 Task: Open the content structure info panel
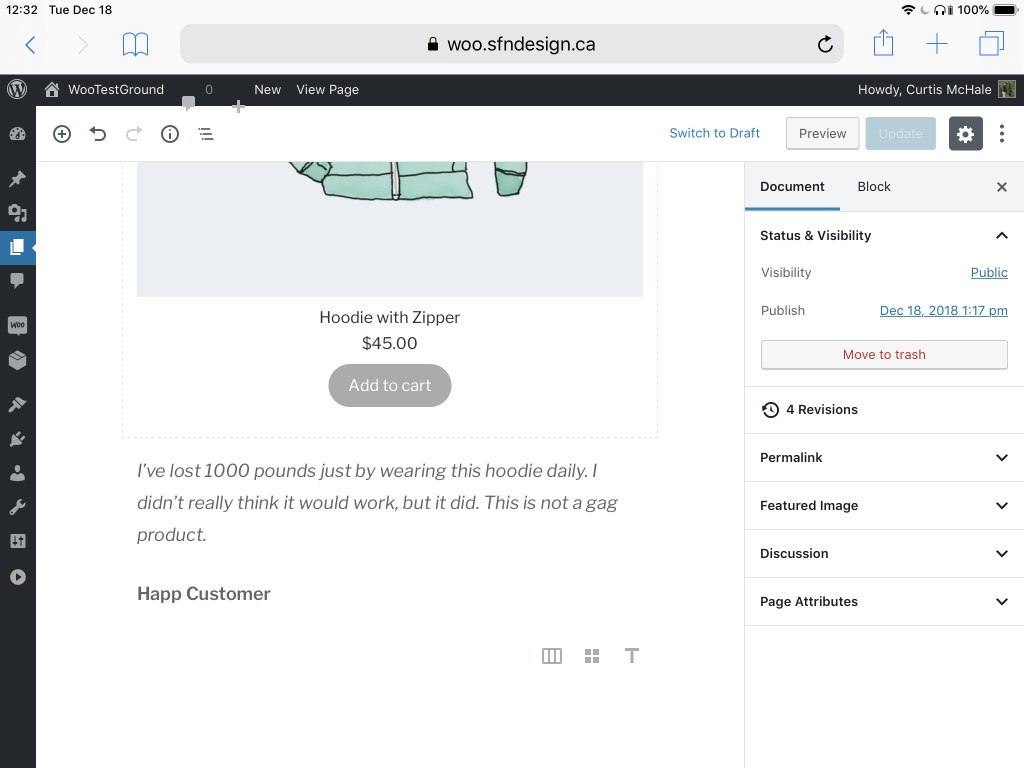[169, 133]
